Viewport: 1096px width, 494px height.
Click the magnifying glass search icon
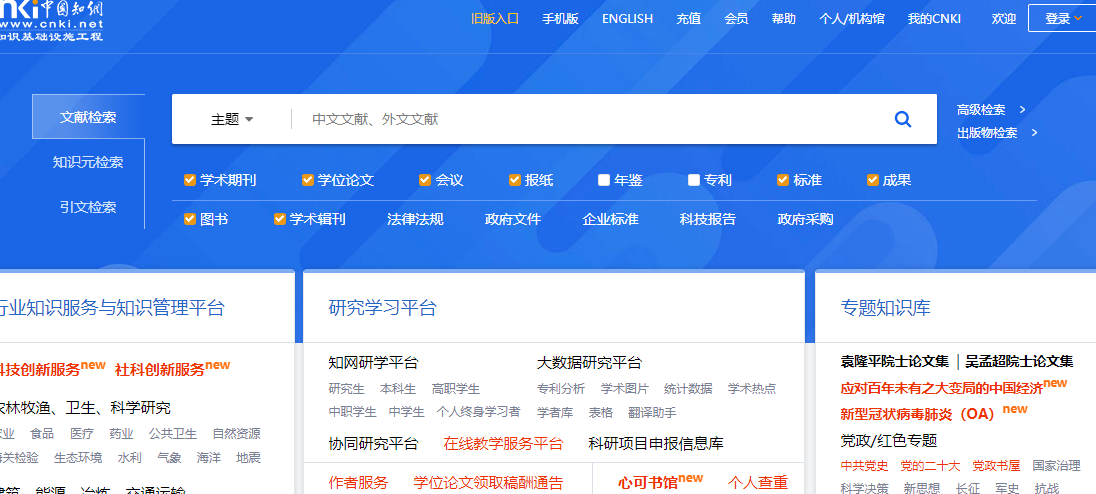point(902,120)
